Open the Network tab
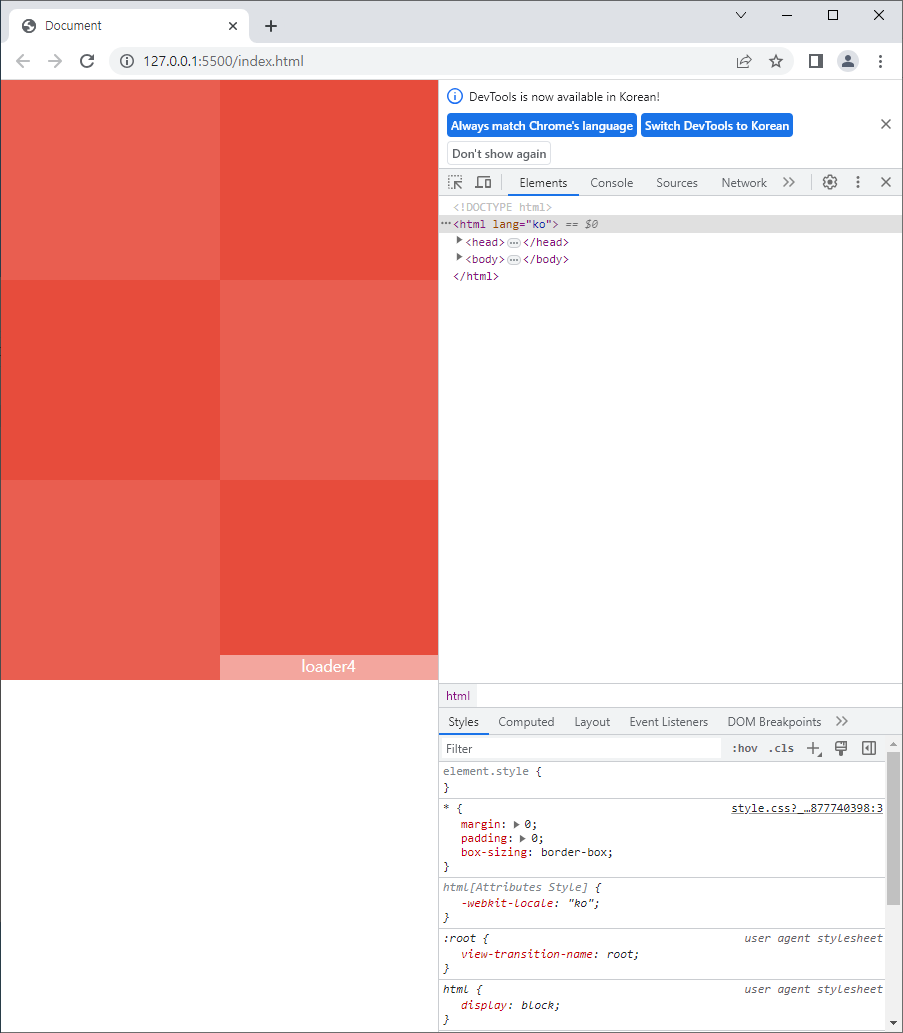Screen dimensions: 903x1033 click(744, 183)
